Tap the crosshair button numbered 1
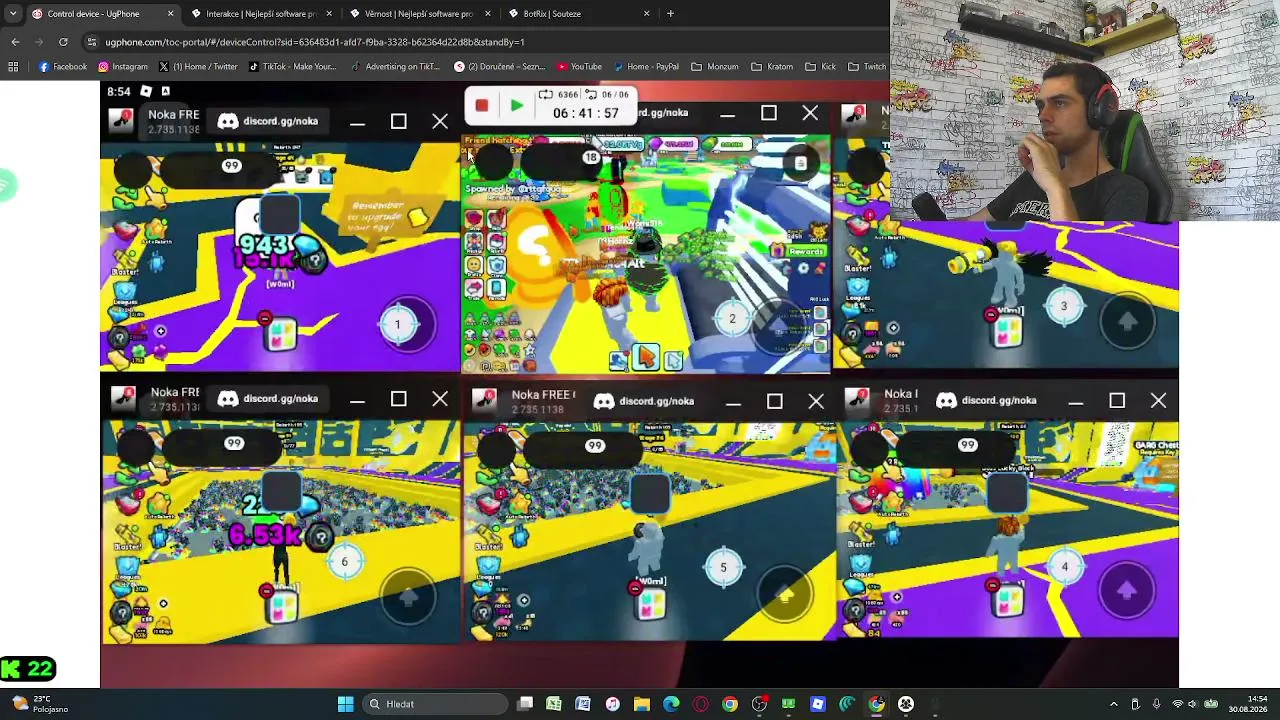Viewport: 1280px width, 720px height. click(397, 324)
